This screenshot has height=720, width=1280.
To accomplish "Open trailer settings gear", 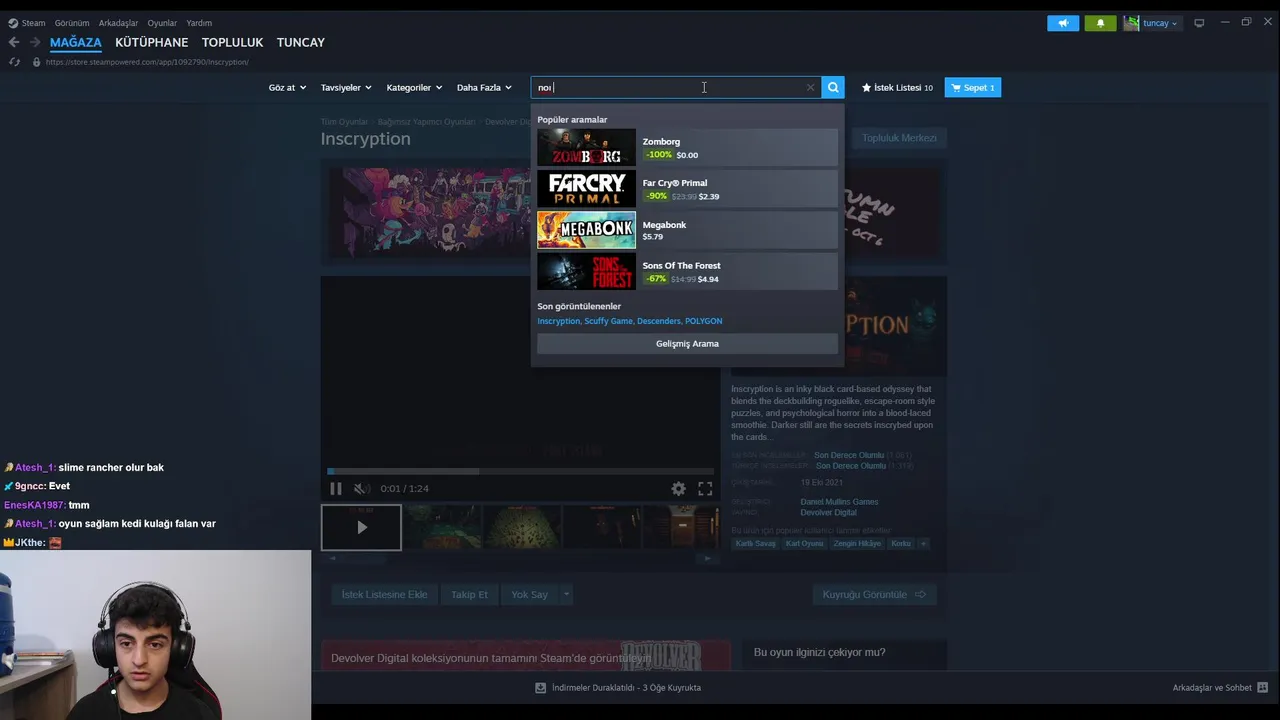I will (678, 489).
